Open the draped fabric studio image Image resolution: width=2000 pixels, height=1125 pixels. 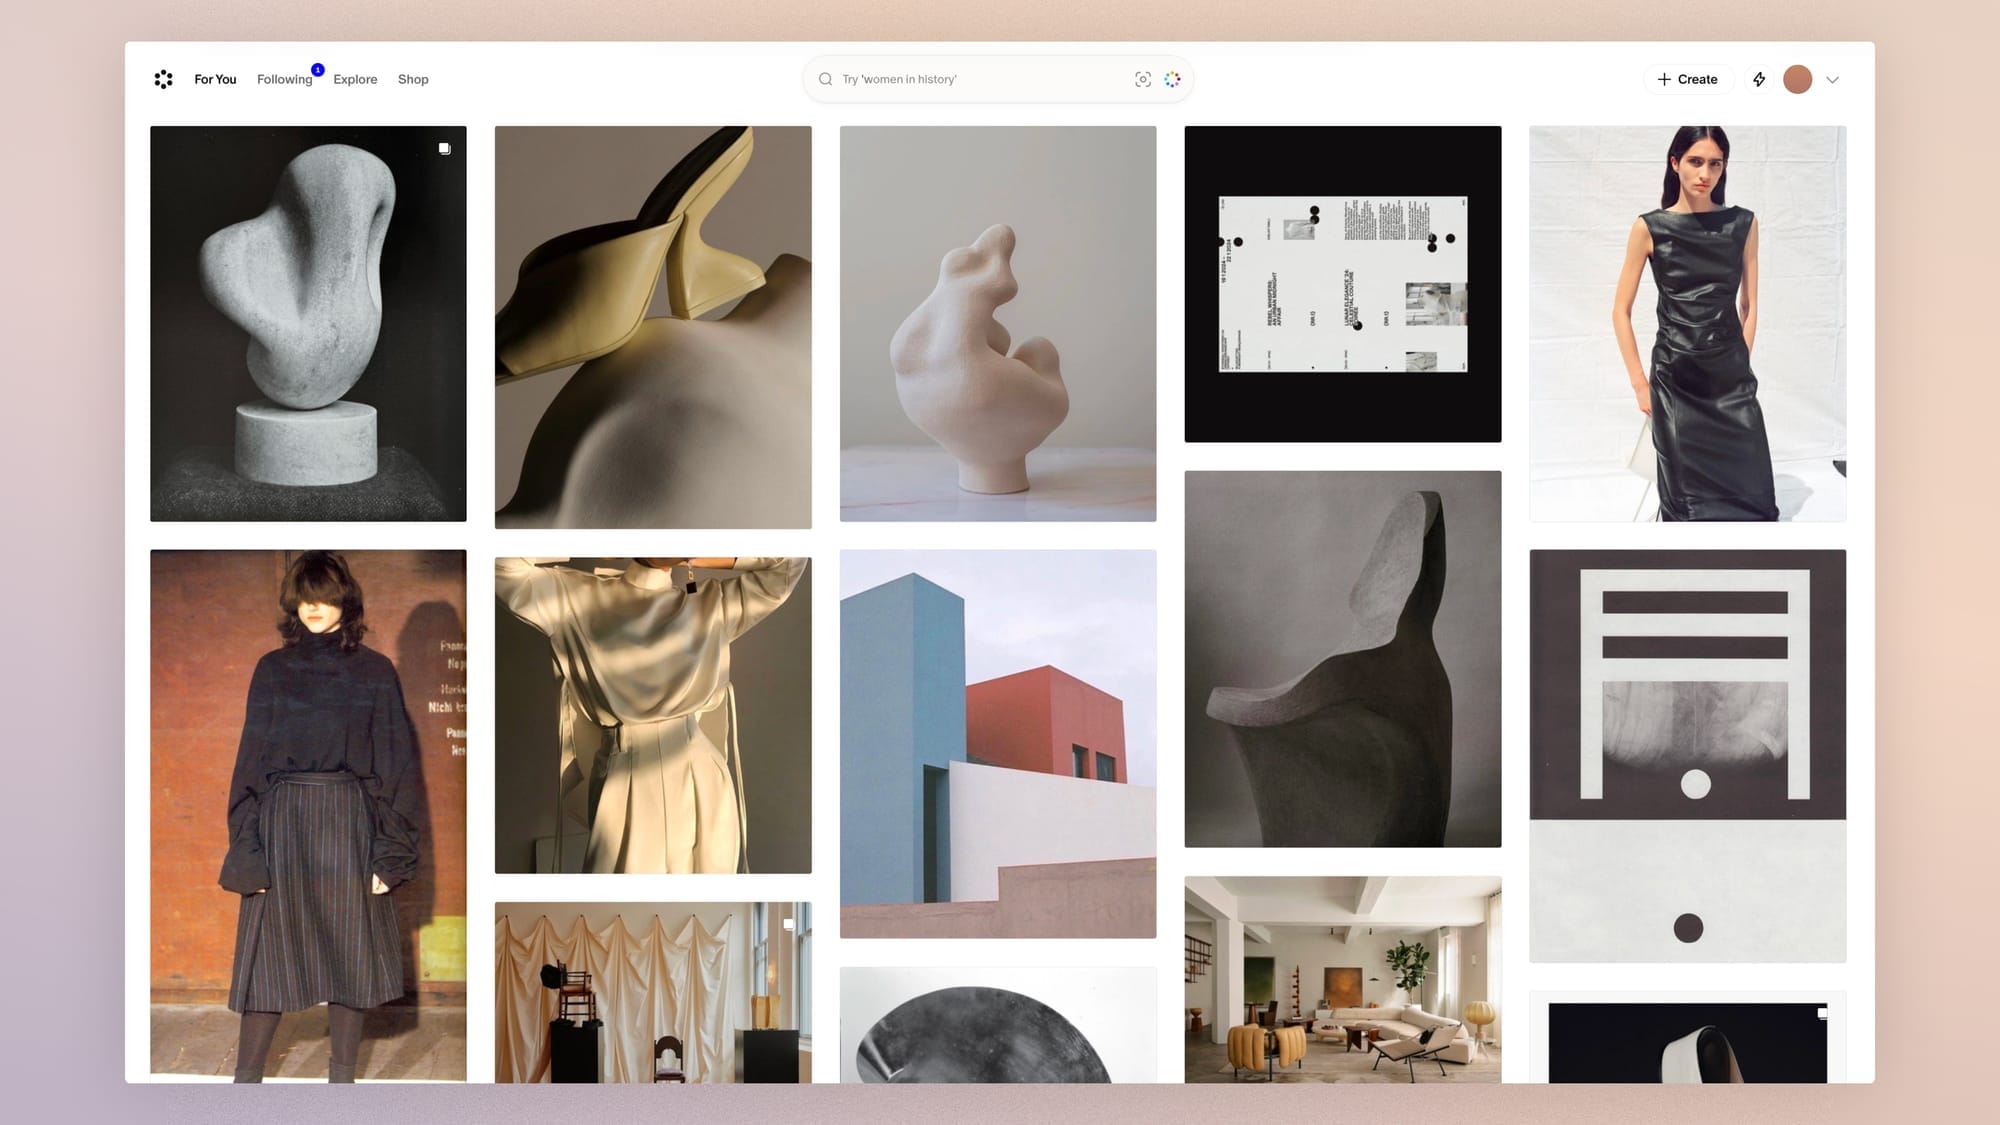(x=653, y=992)
